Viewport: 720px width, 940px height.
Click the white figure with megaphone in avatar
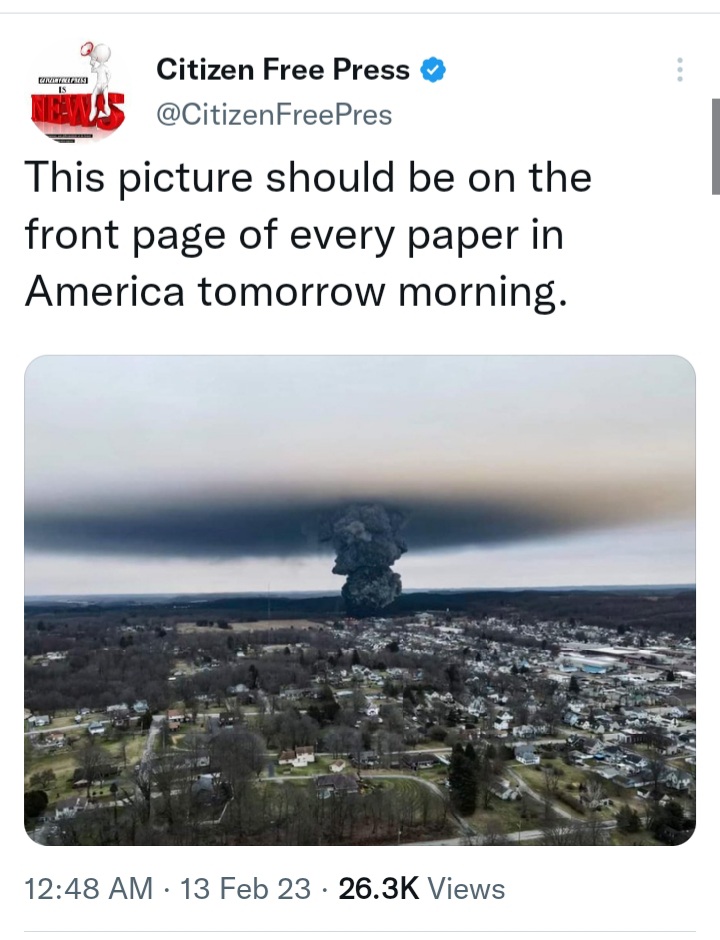tap(99, 66)
